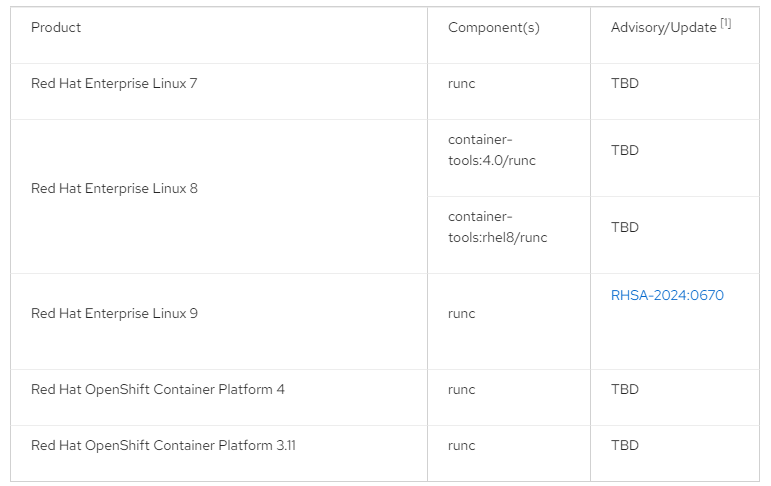Click runc component for OpenShift Platform 3.11
This screenshot has width=771, height=486.
click(461, 446)
